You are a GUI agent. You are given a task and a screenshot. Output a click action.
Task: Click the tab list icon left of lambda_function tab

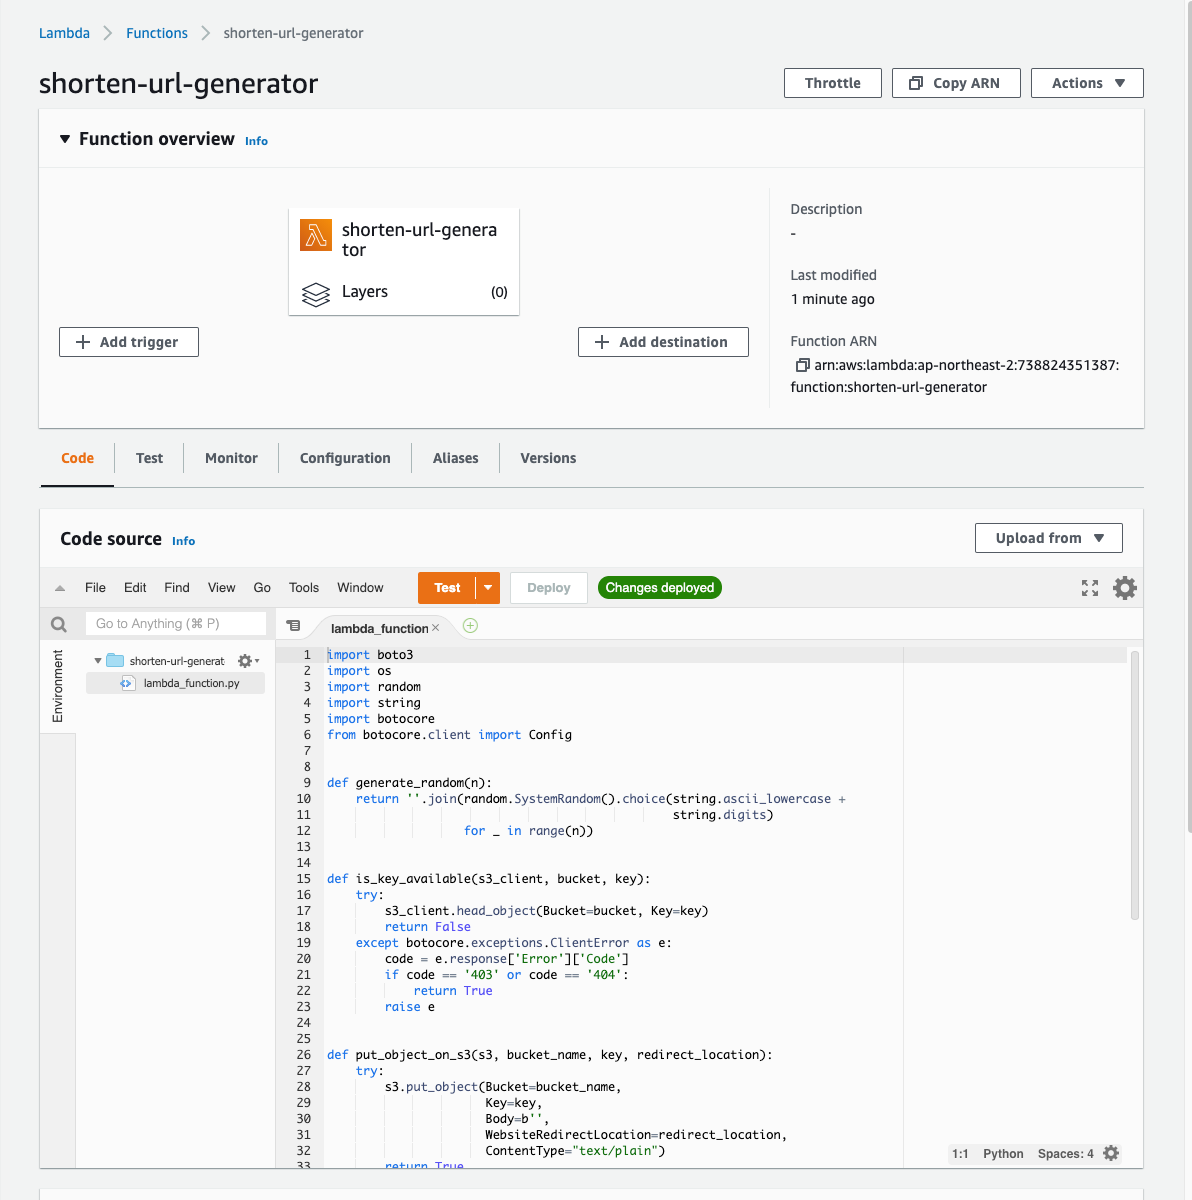[293, 626]
